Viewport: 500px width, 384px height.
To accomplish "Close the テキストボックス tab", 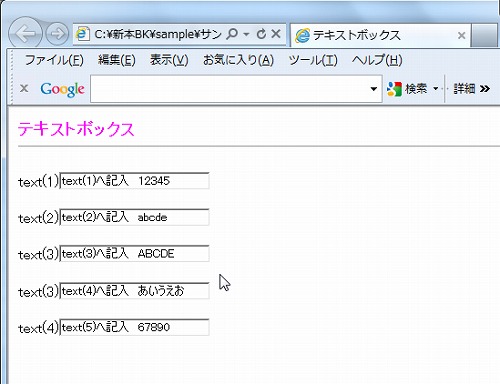I will pos(462,35).
